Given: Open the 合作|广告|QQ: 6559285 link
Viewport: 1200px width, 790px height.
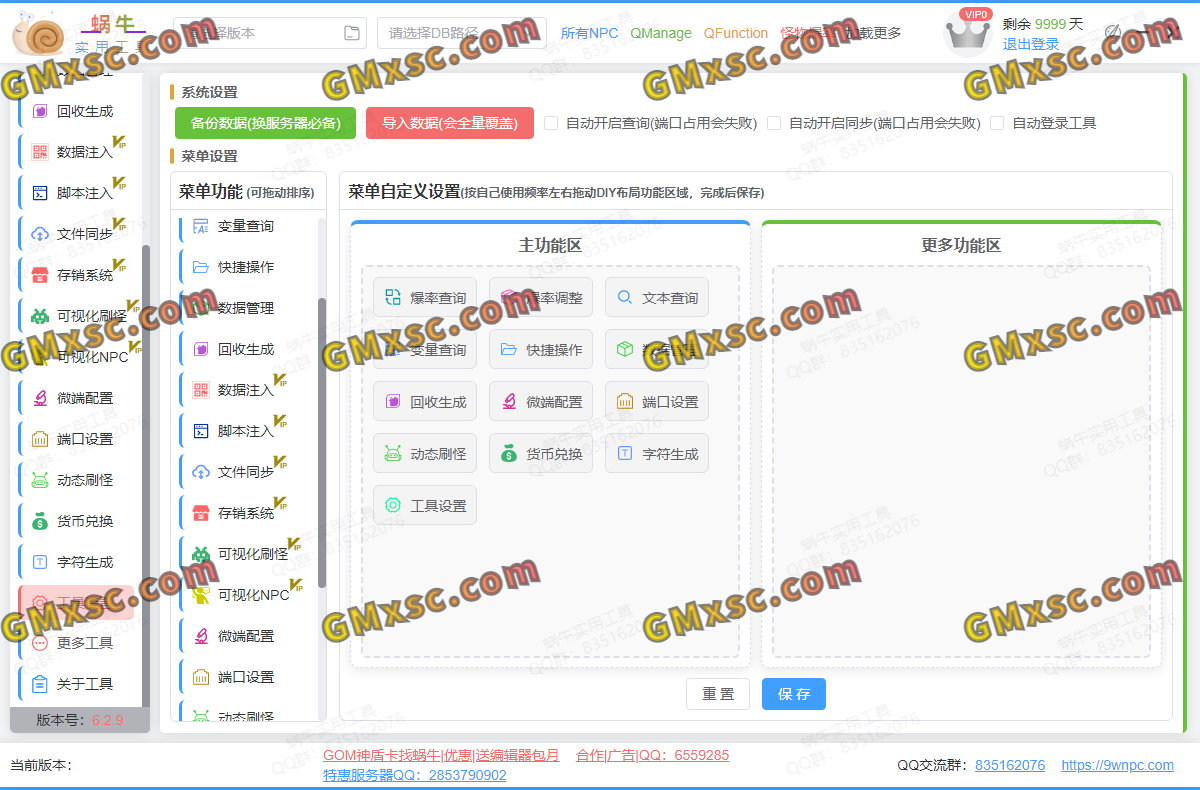Looking at the screenshot, I should point(652,755).
